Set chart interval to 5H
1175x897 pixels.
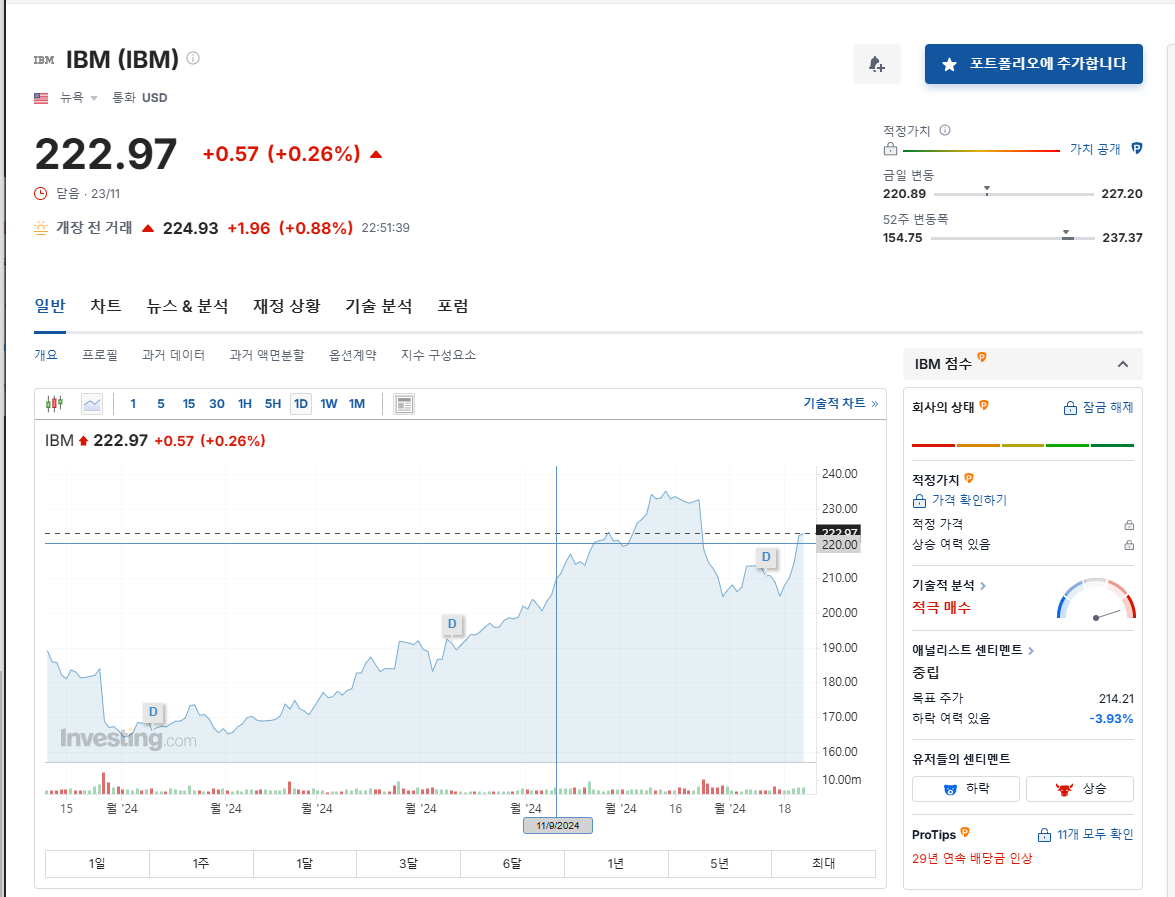(x=273, y=404)
